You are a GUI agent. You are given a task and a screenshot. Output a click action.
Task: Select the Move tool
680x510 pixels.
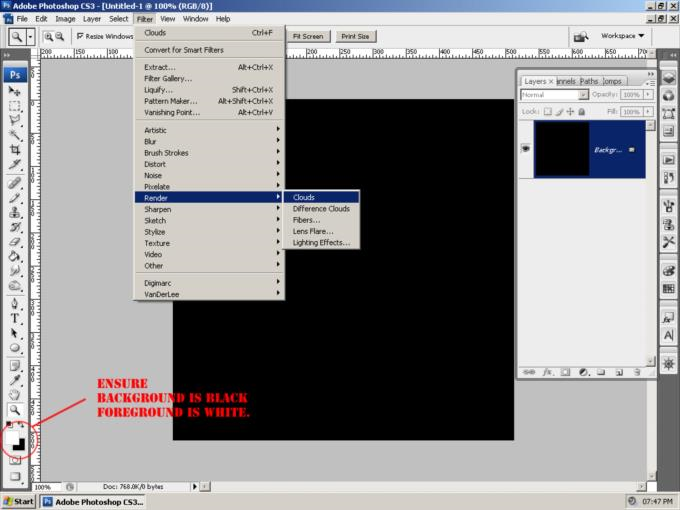coord(15,91)
